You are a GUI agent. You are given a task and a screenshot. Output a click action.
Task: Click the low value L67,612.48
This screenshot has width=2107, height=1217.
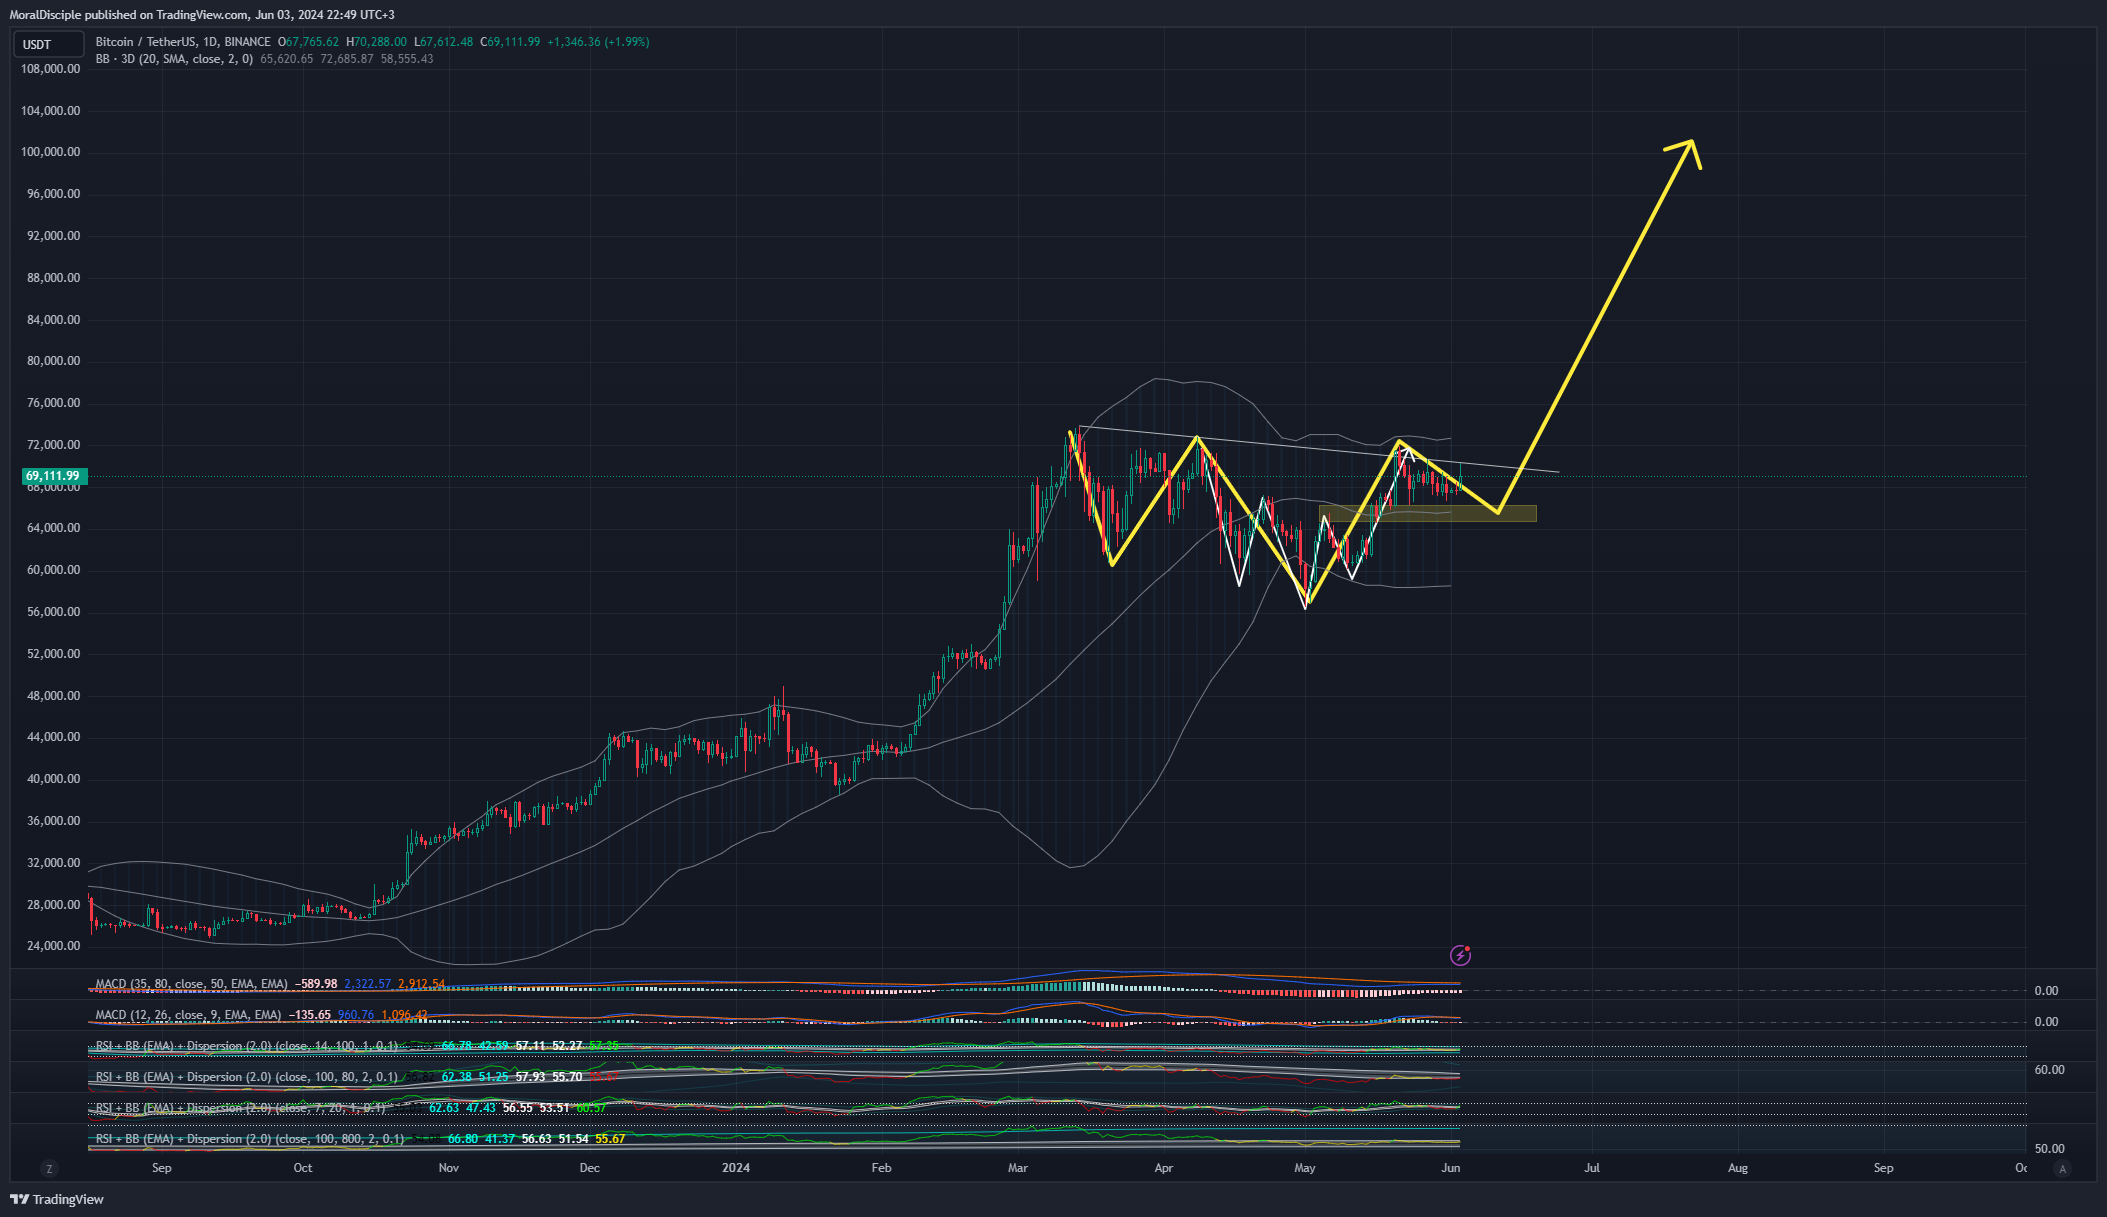pyautogui.click(x=443, y=42)
